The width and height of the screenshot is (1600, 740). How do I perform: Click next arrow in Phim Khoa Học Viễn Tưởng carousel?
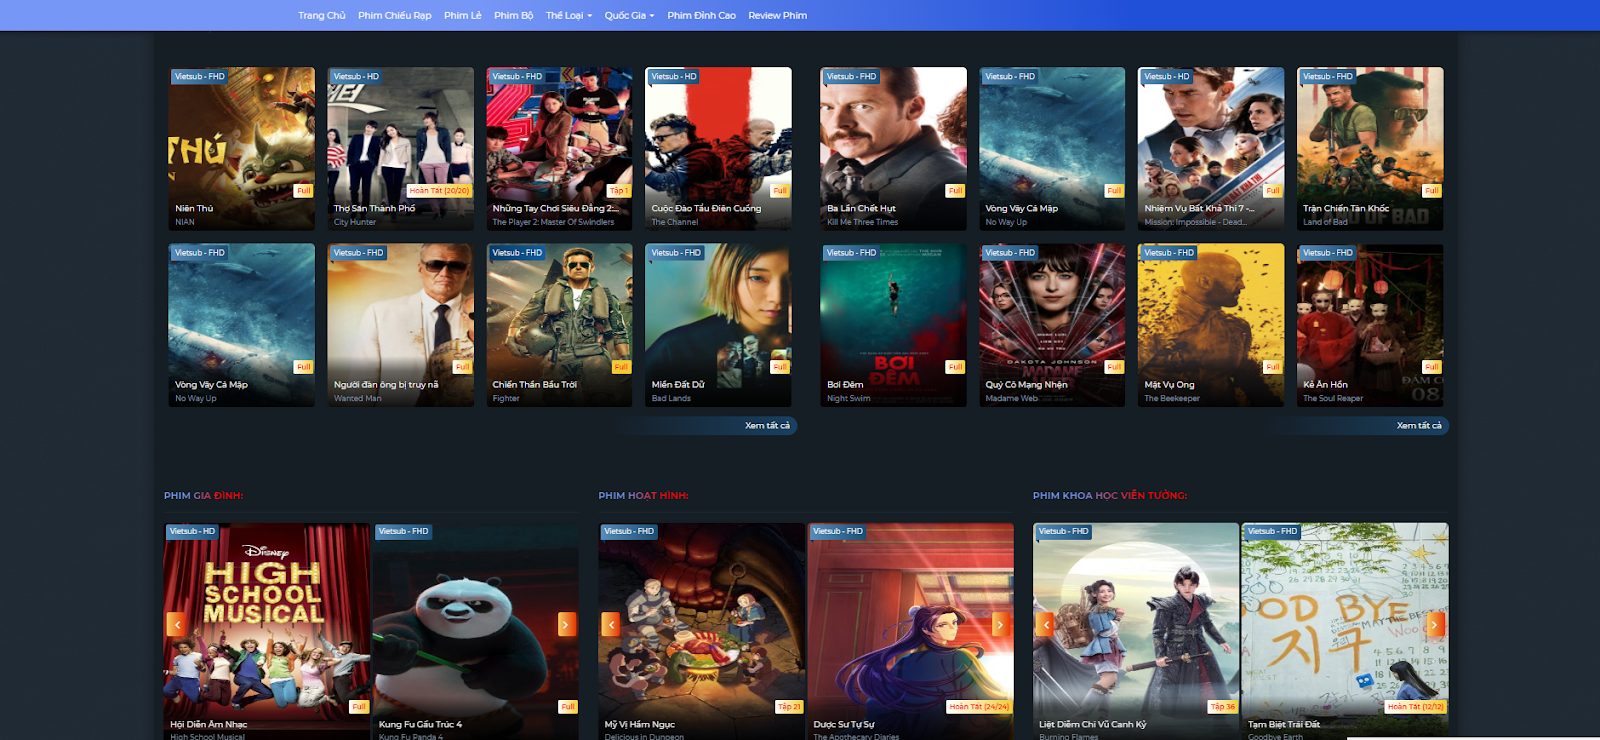[1435, 624]
